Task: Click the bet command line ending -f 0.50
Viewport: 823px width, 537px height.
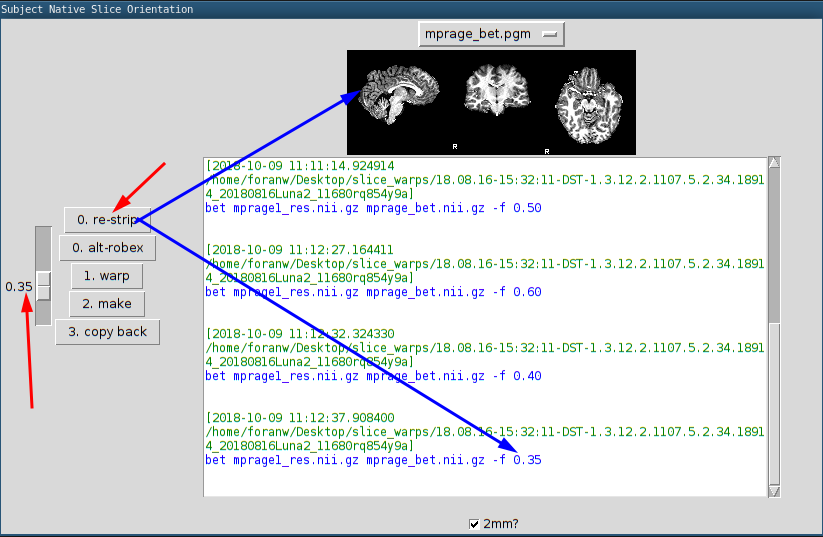Action: 373,208
